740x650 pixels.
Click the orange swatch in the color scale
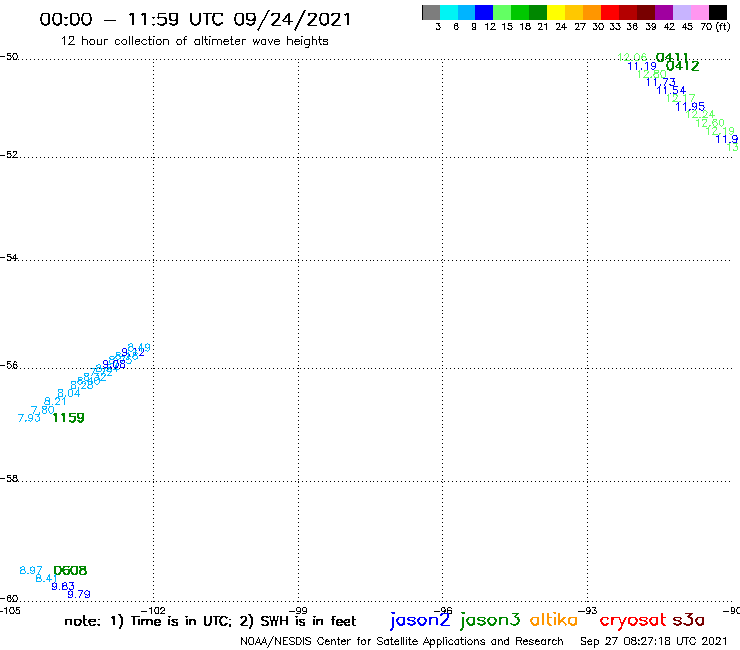tap(592, 12)
